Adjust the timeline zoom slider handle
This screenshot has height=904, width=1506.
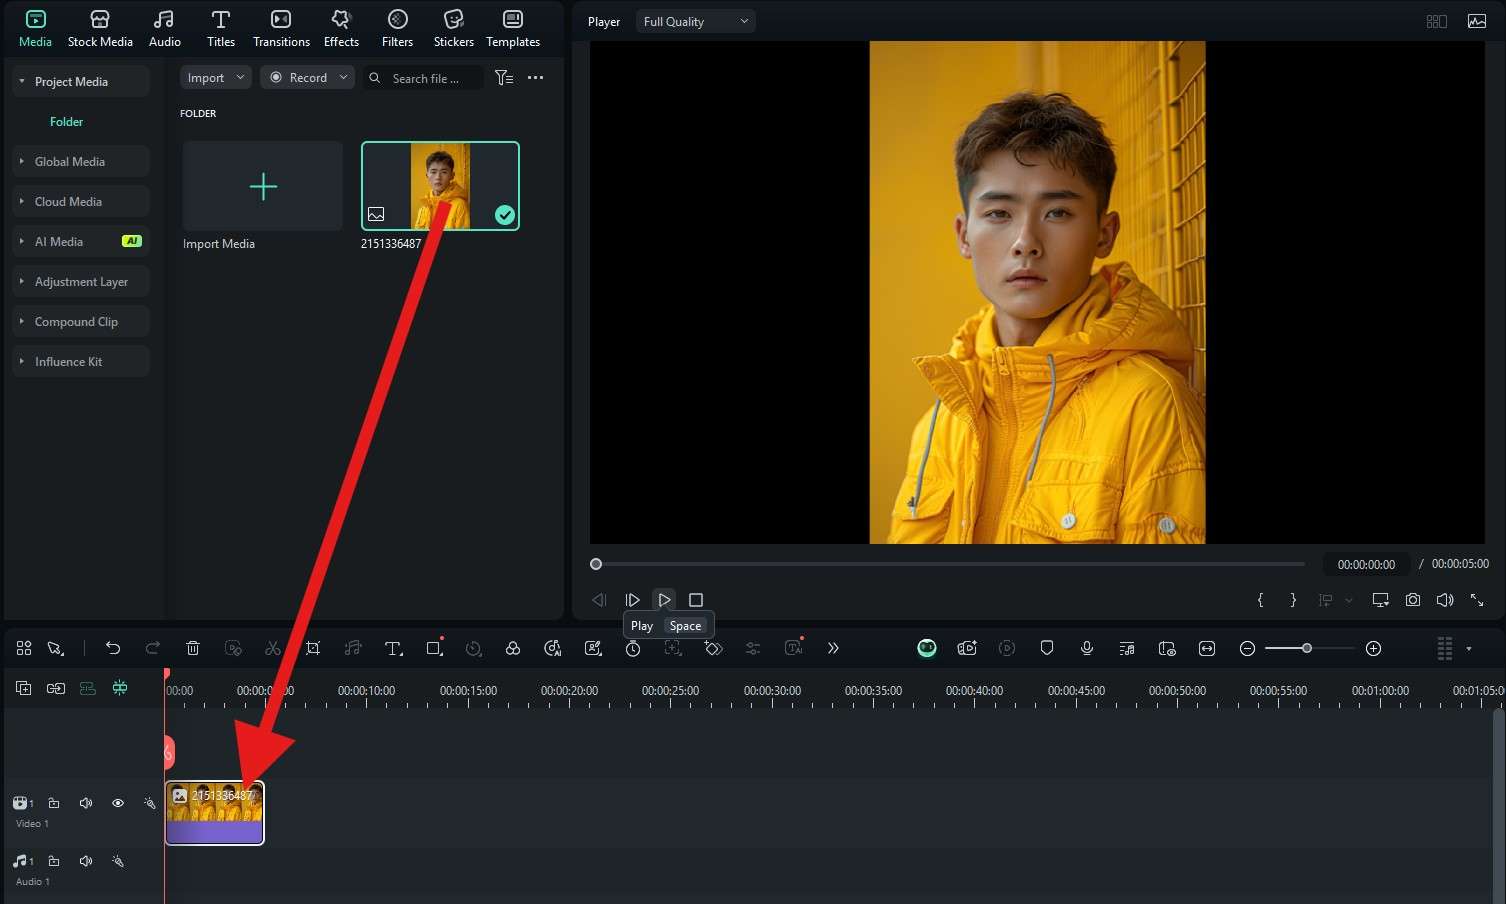tap(1306, 648)
